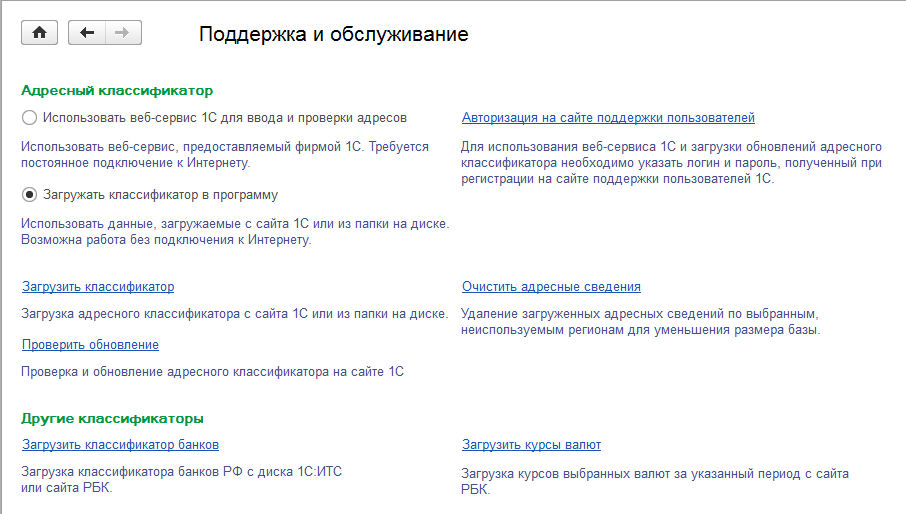Click text 'Для использования веб-сервиса 1С и загрузки обновлений'

[639, 147]
